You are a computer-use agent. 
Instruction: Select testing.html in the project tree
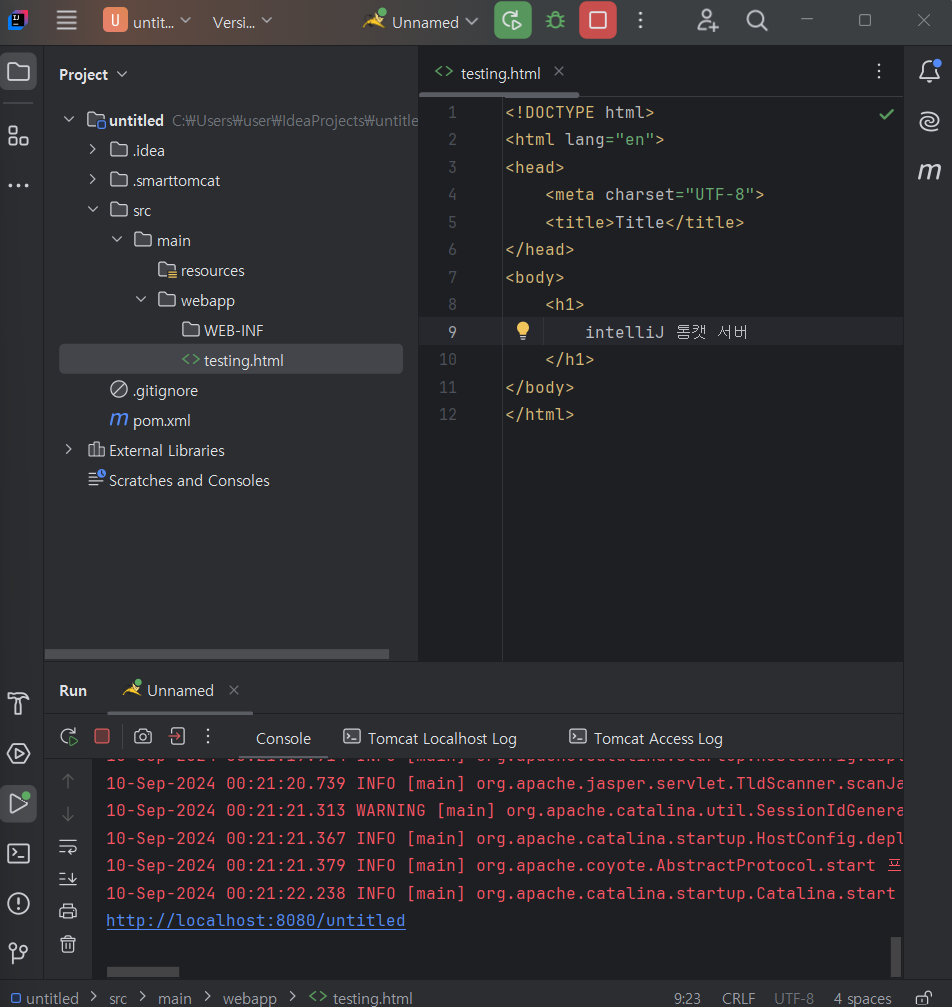231,360
